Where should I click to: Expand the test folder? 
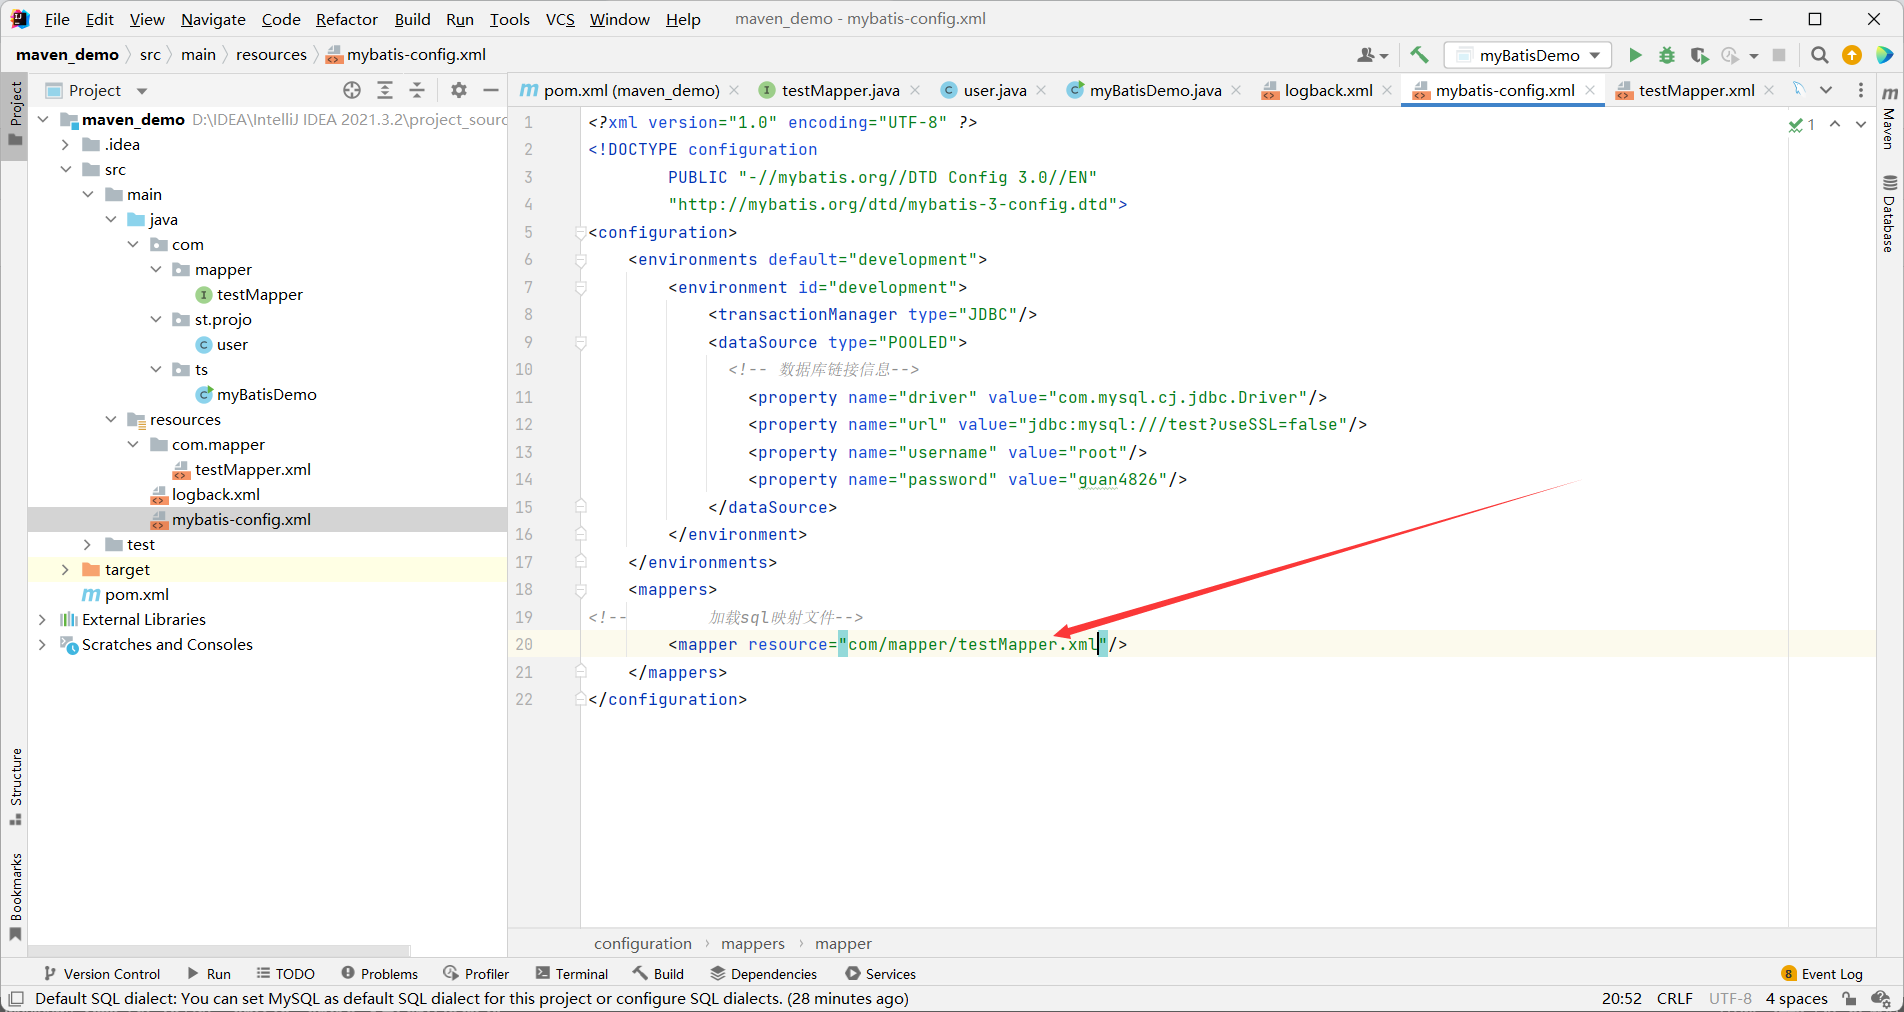[88, 544]
